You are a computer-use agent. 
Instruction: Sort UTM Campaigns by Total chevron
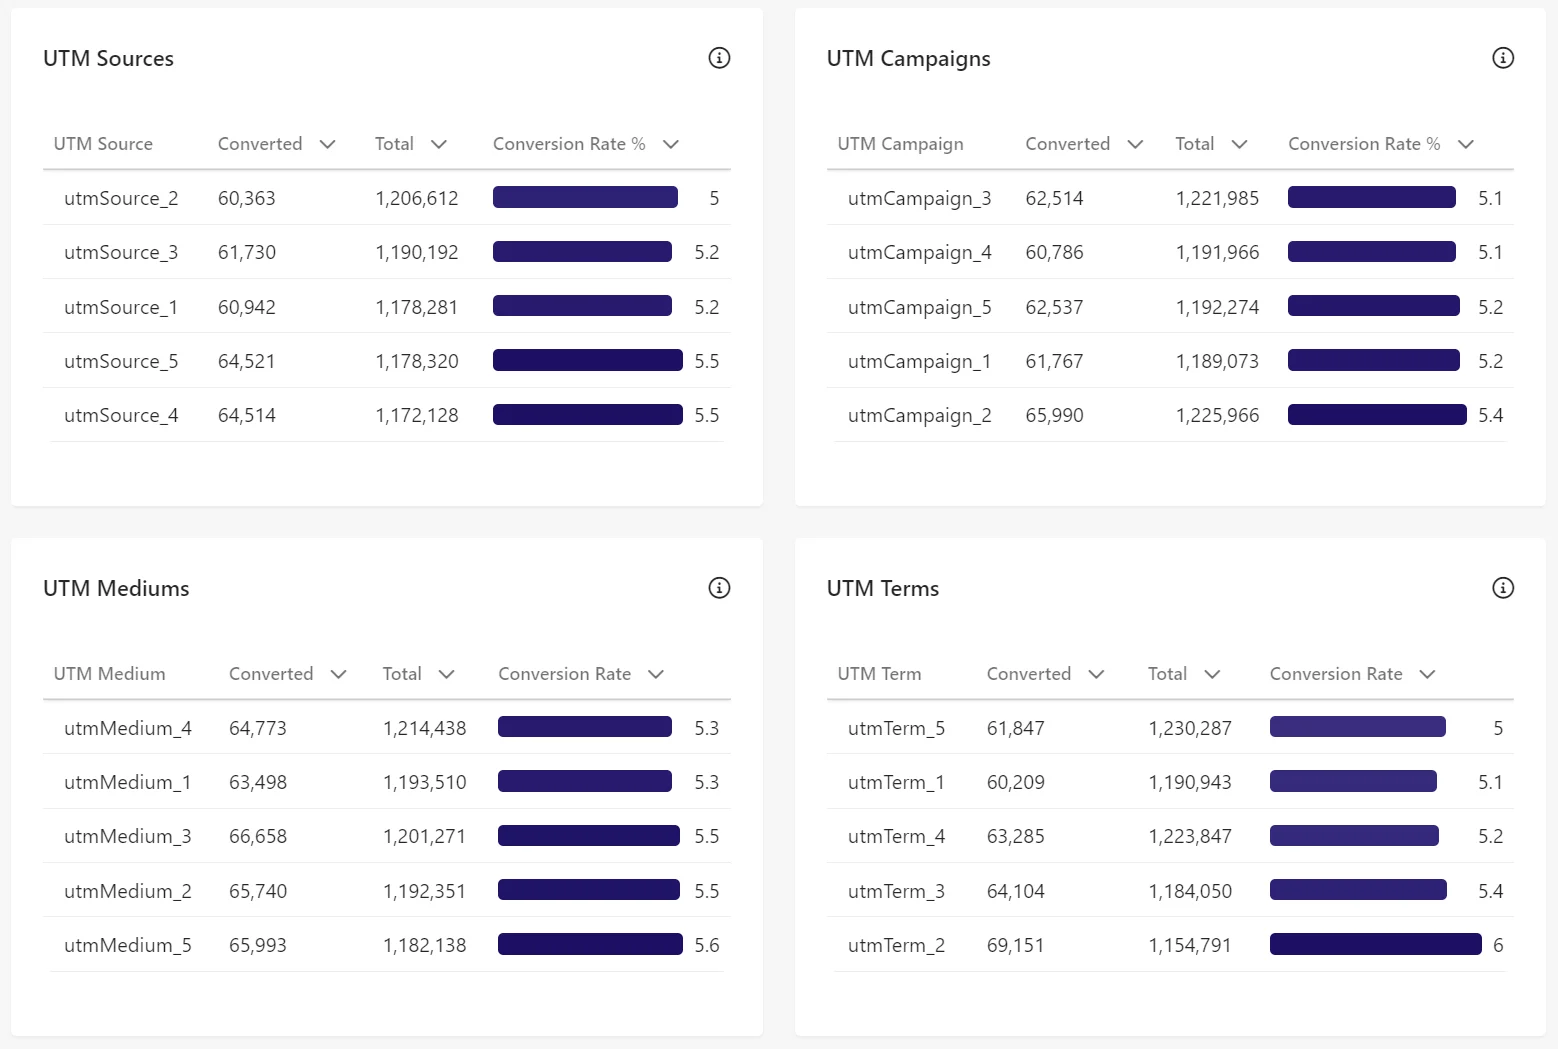pyautogui.click(x=1239, y=144)
